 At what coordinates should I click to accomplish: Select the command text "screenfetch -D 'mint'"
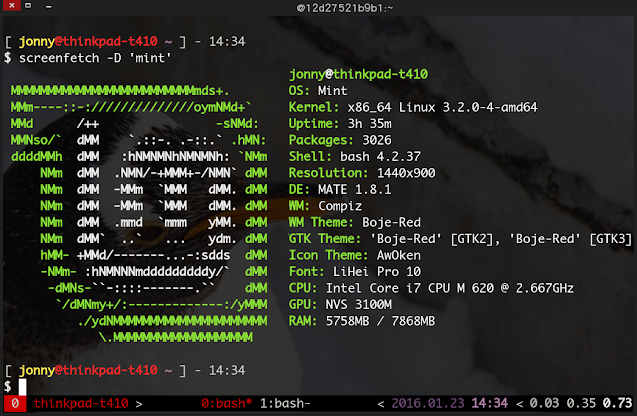click(95, 58)
